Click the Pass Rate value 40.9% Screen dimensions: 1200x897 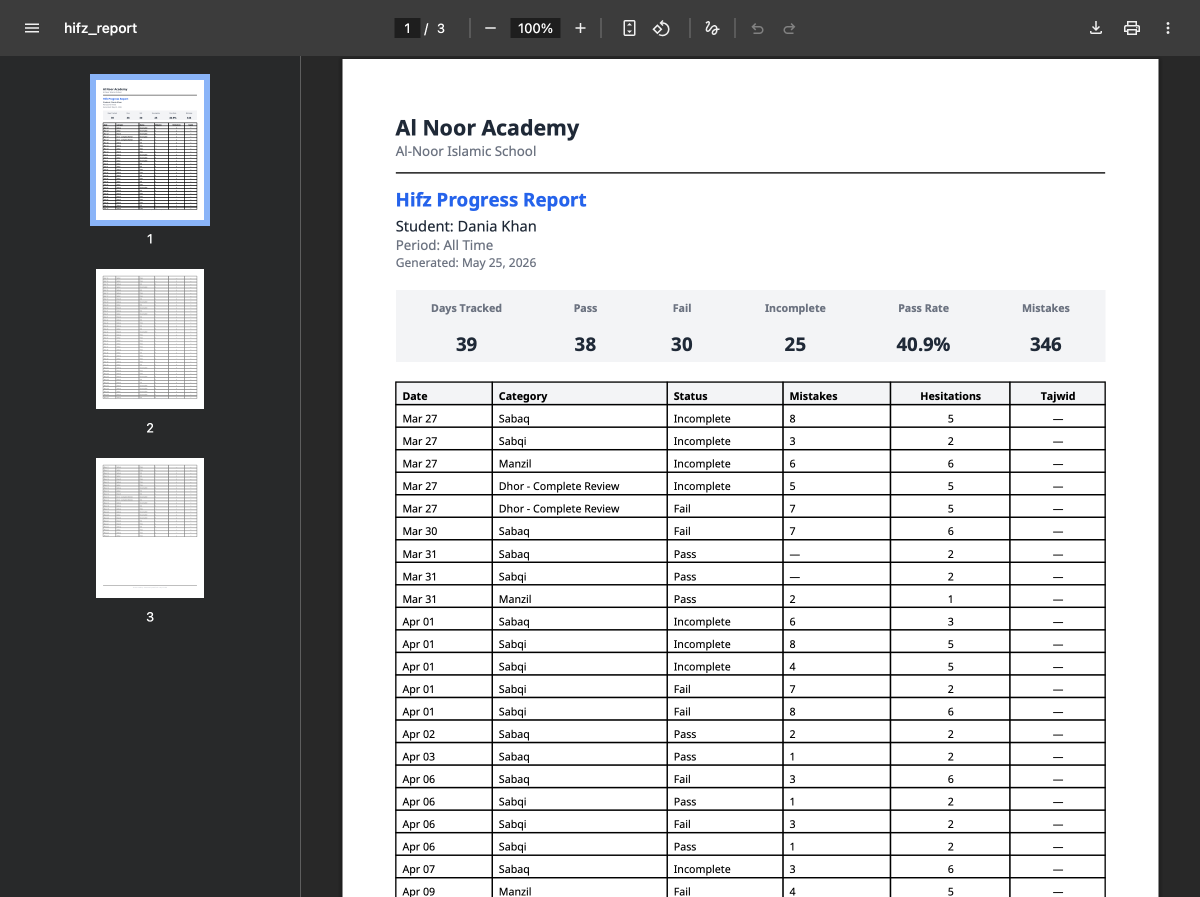(923, 344)
